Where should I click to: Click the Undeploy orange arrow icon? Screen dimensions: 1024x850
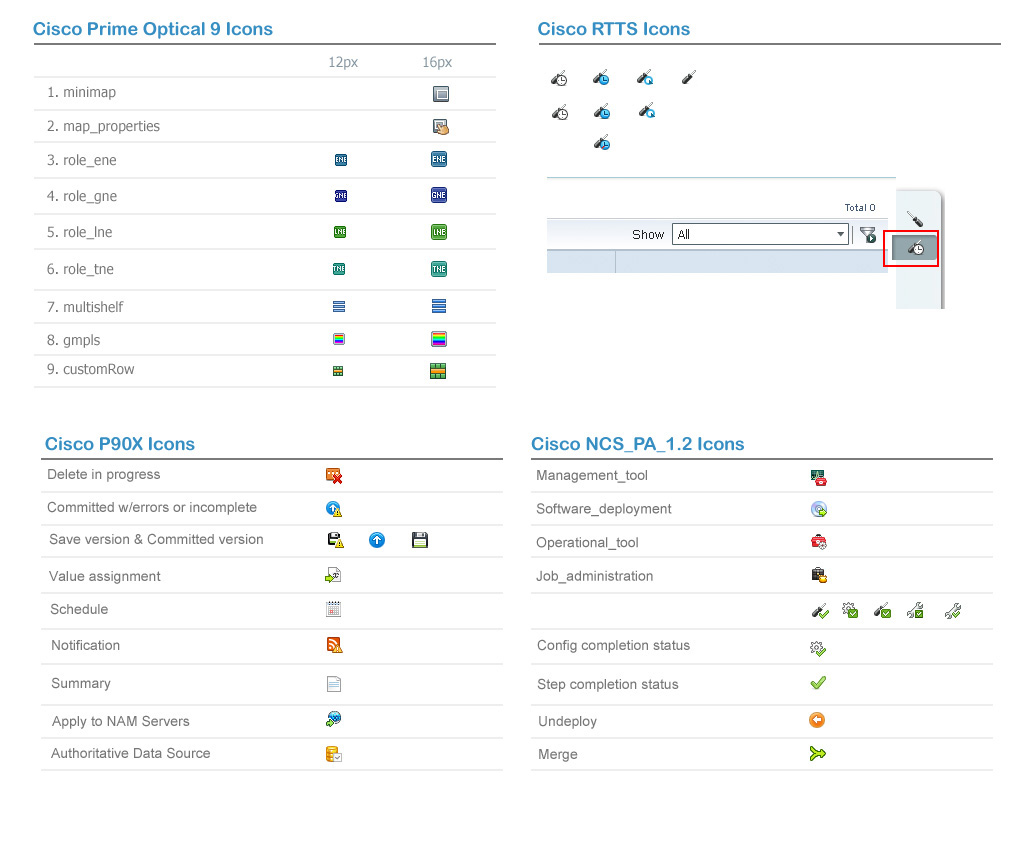click(817, 720)
